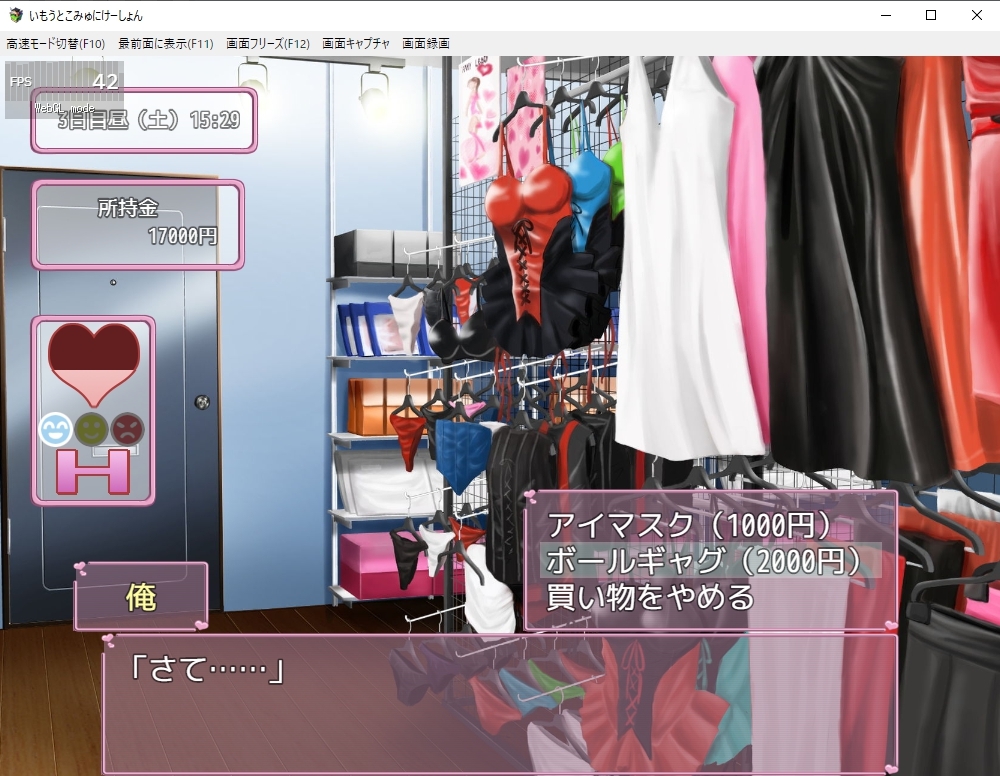This screenshot has width=1000, height=776.
Task: Click the large heart affection gauge
Action: tap(94, 362)
